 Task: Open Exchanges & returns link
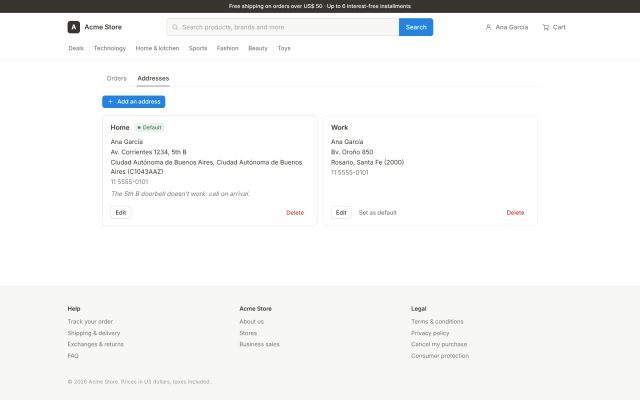(x=96, y=344)
